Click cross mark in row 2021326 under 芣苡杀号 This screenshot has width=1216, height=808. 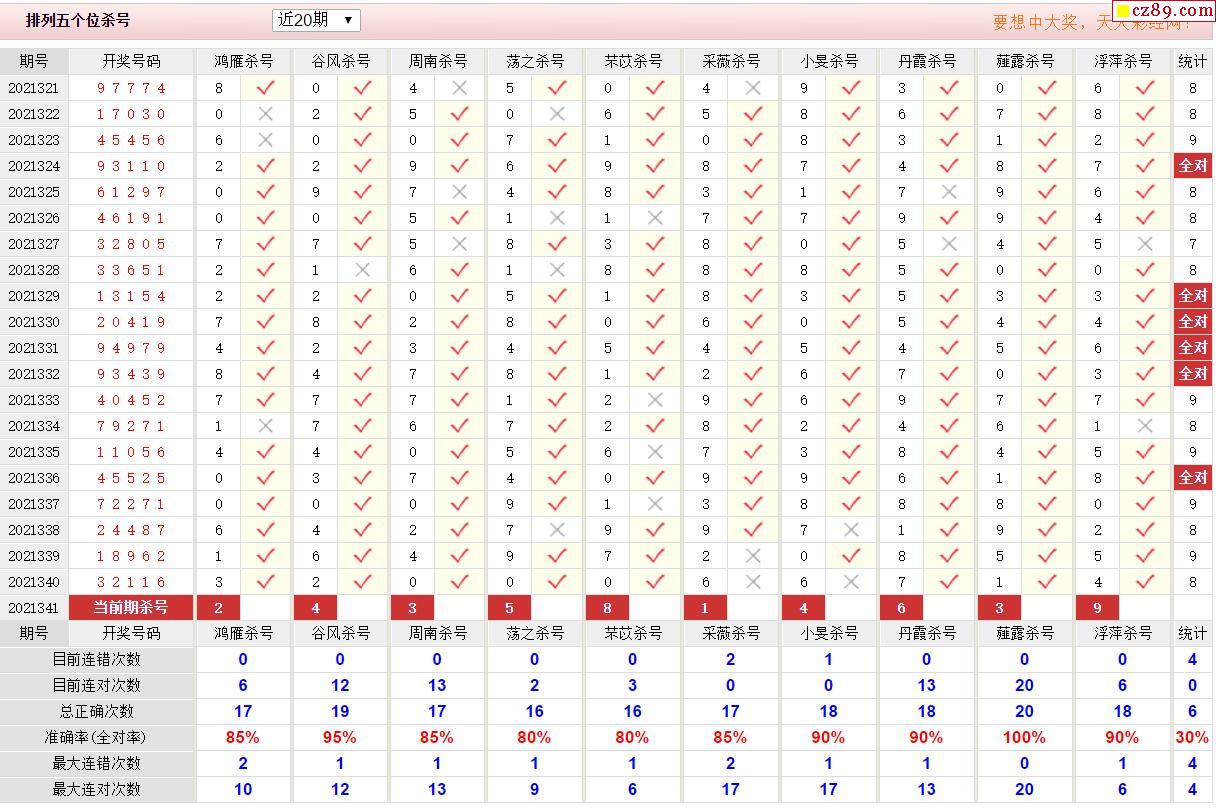click(x=655, y=218)
